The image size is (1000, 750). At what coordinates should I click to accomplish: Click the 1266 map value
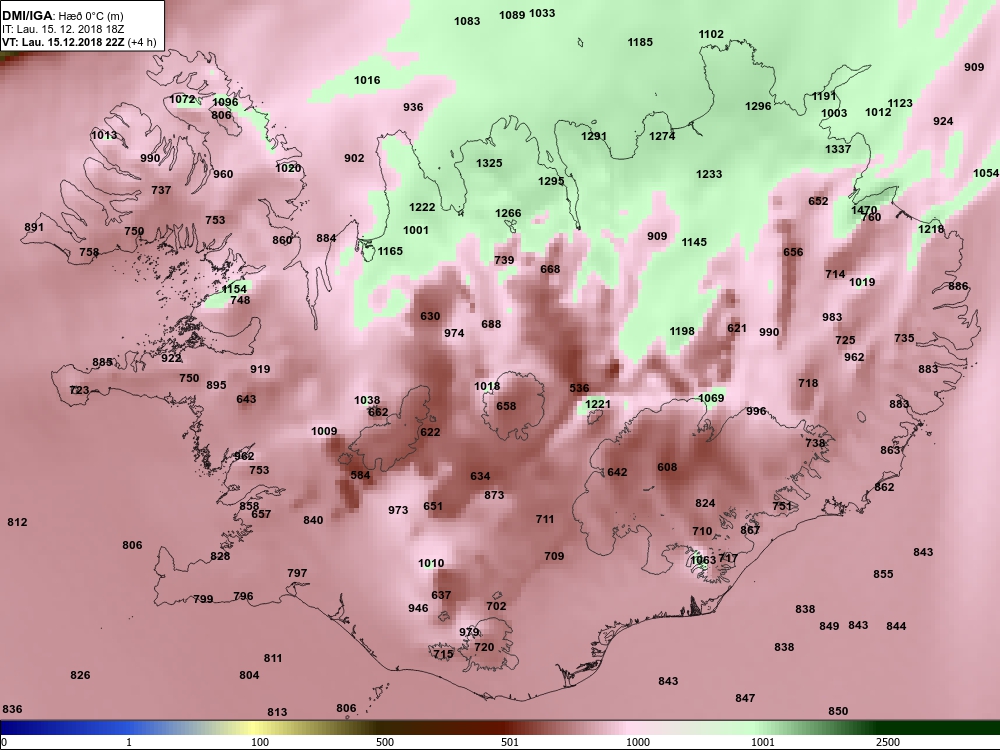(508, 214)
